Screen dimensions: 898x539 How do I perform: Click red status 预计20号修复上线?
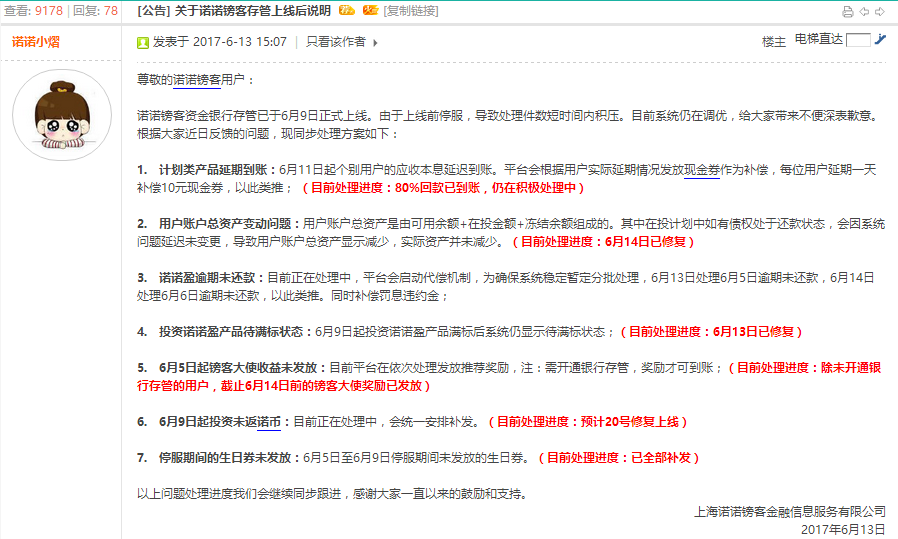[629, 422]
